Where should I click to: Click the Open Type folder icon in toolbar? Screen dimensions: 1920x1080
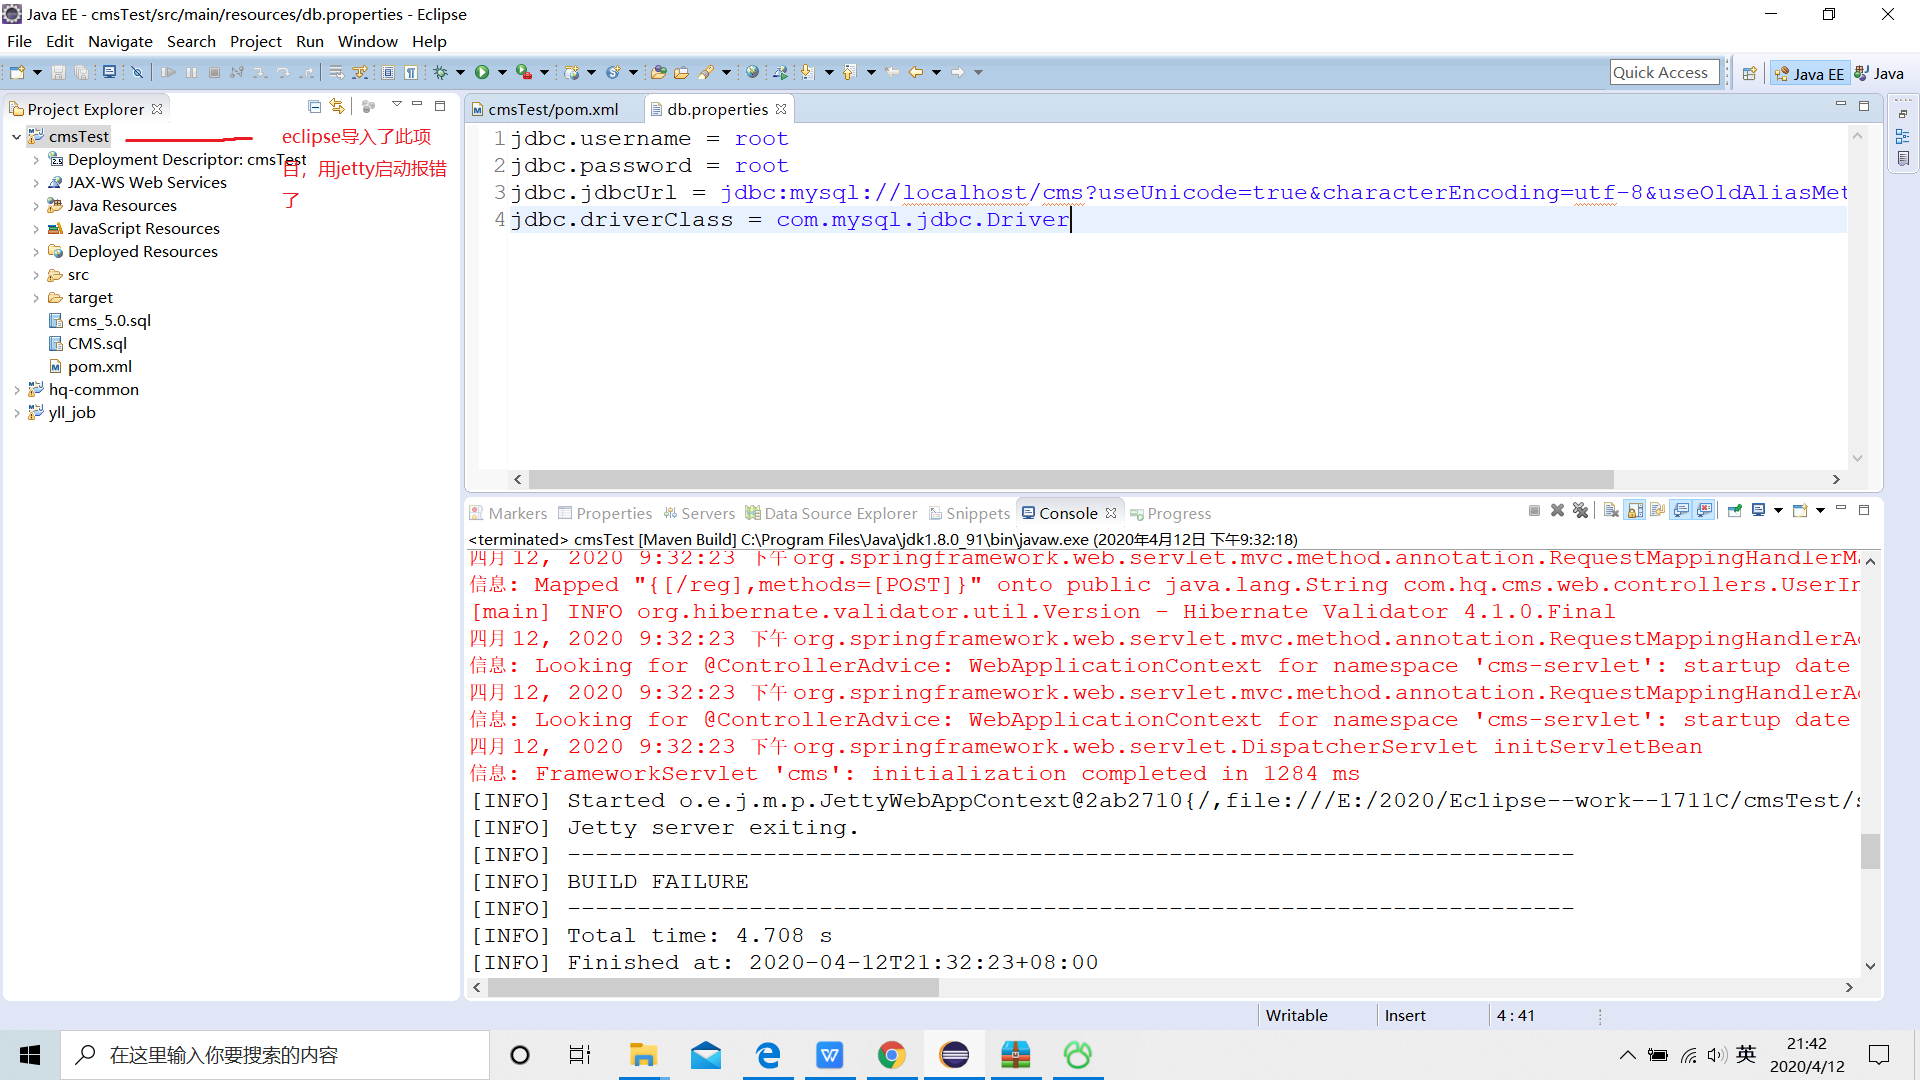[x=658, y=72]
